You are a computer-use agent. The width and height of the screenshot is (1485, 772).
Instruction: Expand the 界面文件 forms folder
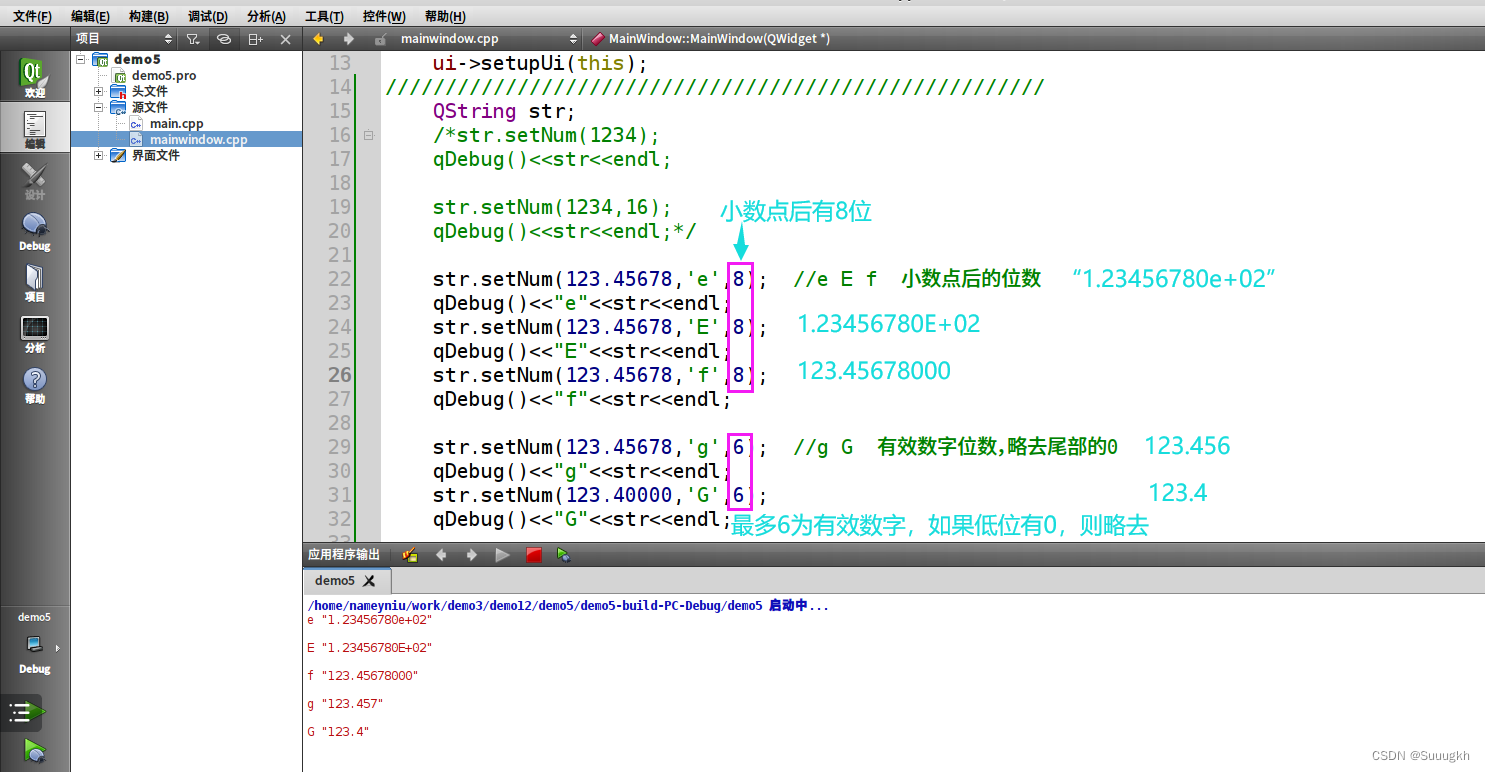[99, 155]
